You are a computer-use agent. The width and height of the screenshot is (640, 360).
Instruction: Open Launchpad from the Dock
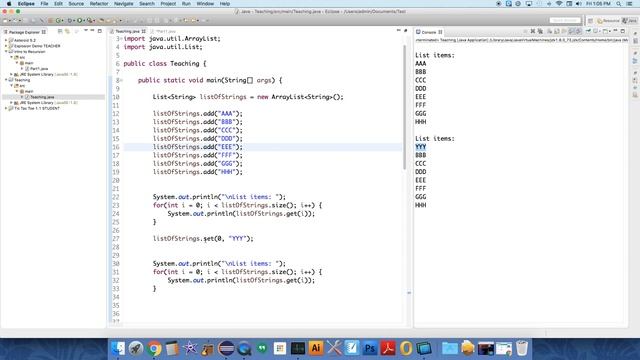pyautogui.click(x=136, y=348)
